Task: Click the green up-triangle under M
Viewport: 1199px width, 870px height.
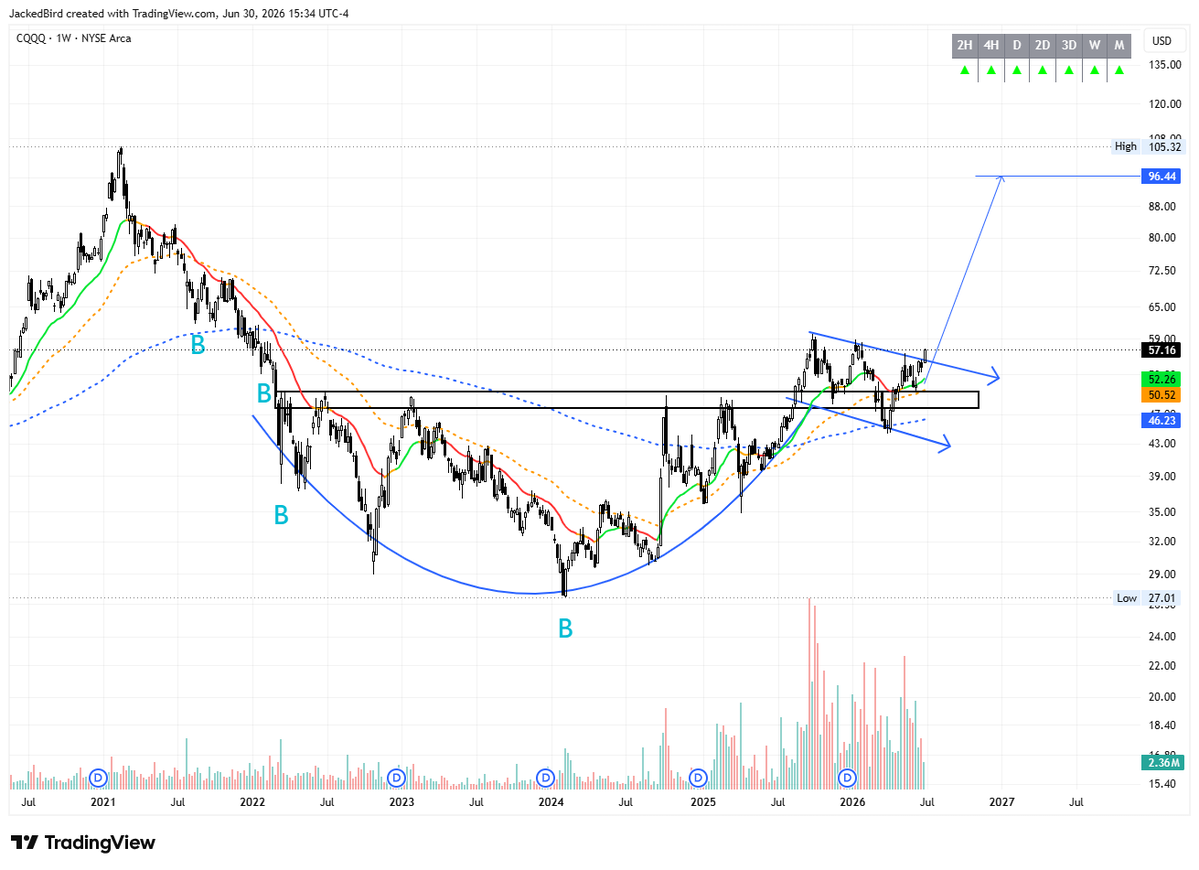Action: tap(1119, 70)
